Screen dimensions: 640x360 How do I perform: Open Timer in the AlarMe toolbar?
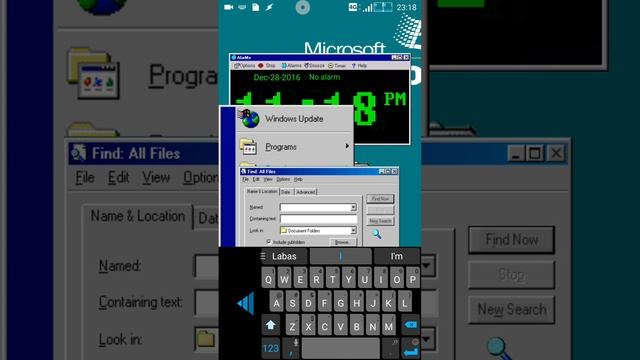click(337, 65)
